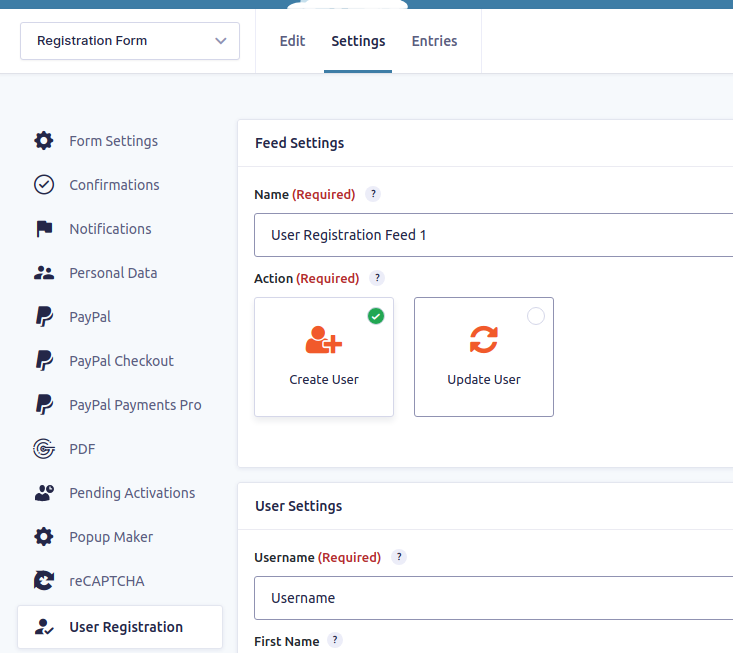Click the Confirmations checkmark icon

44,185
